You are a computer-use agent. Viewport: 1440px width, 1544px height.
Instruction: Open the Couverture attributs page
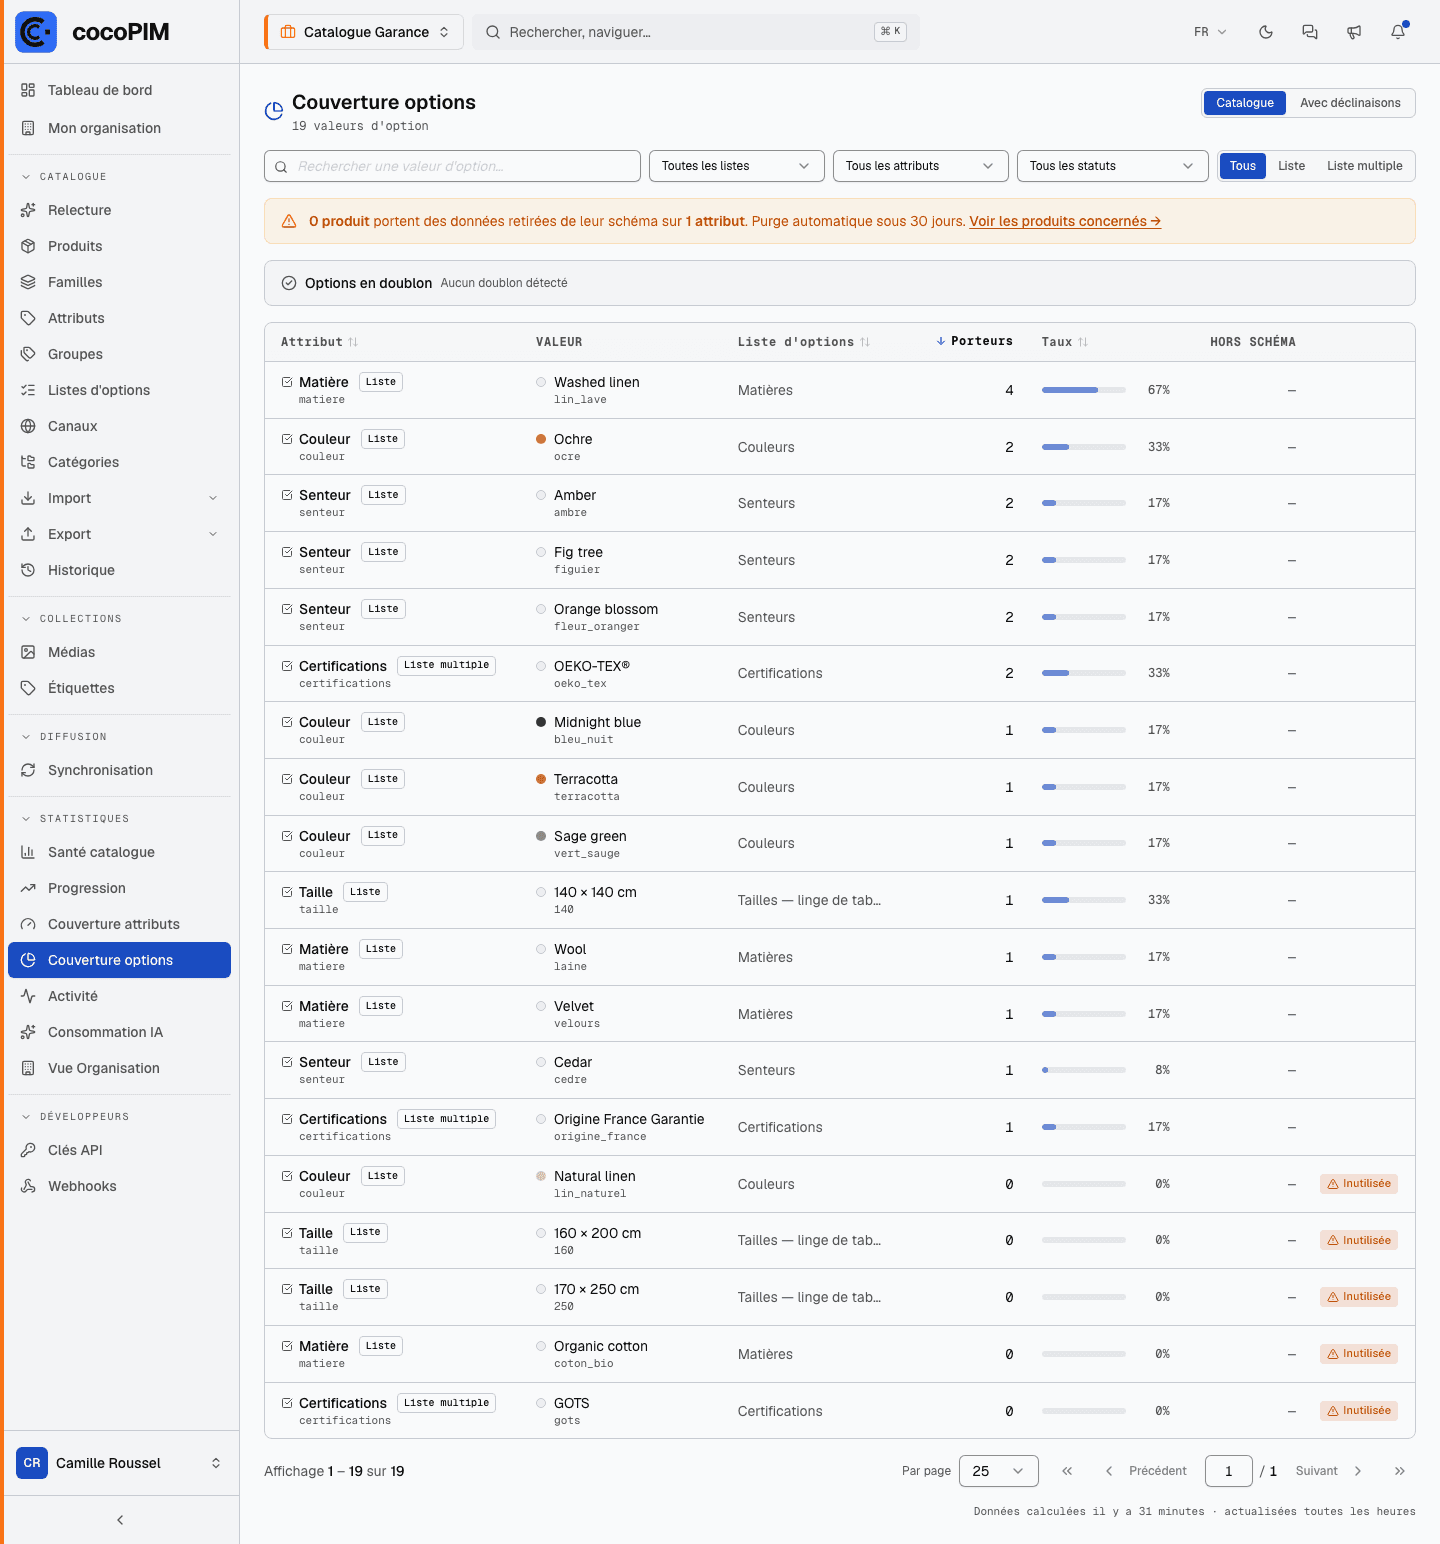click(119, 924)
